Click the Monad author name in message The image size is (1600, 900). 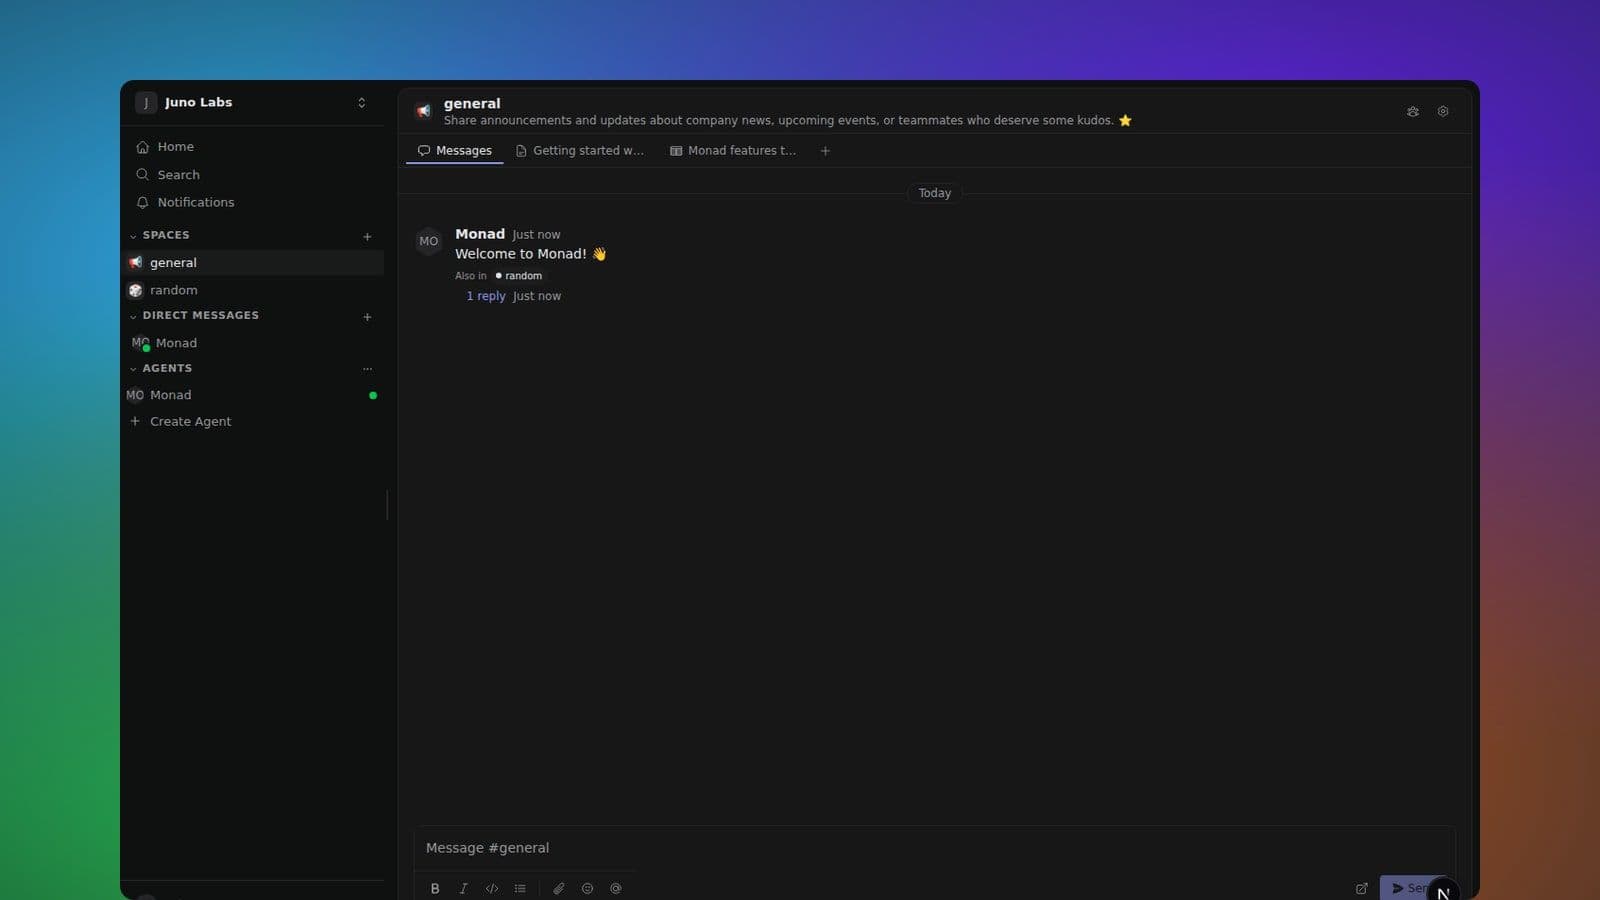(480, 234)
